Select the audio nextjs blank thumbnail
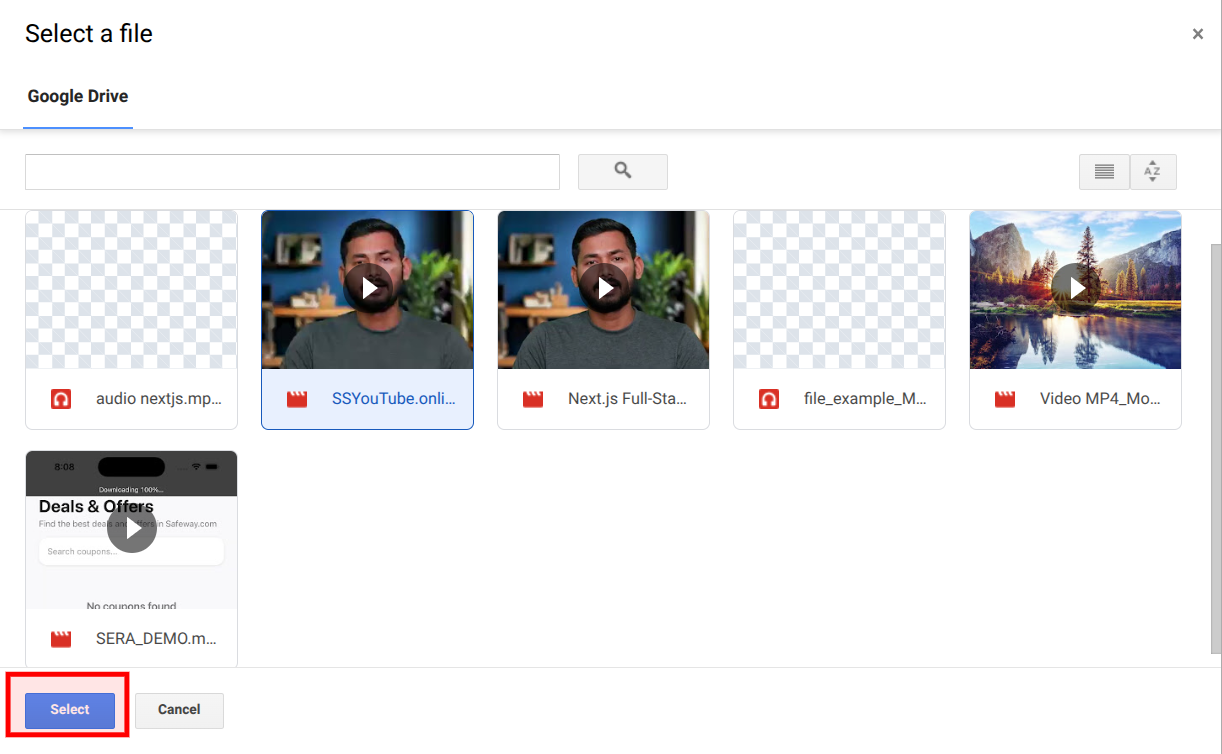 [131, 290]
